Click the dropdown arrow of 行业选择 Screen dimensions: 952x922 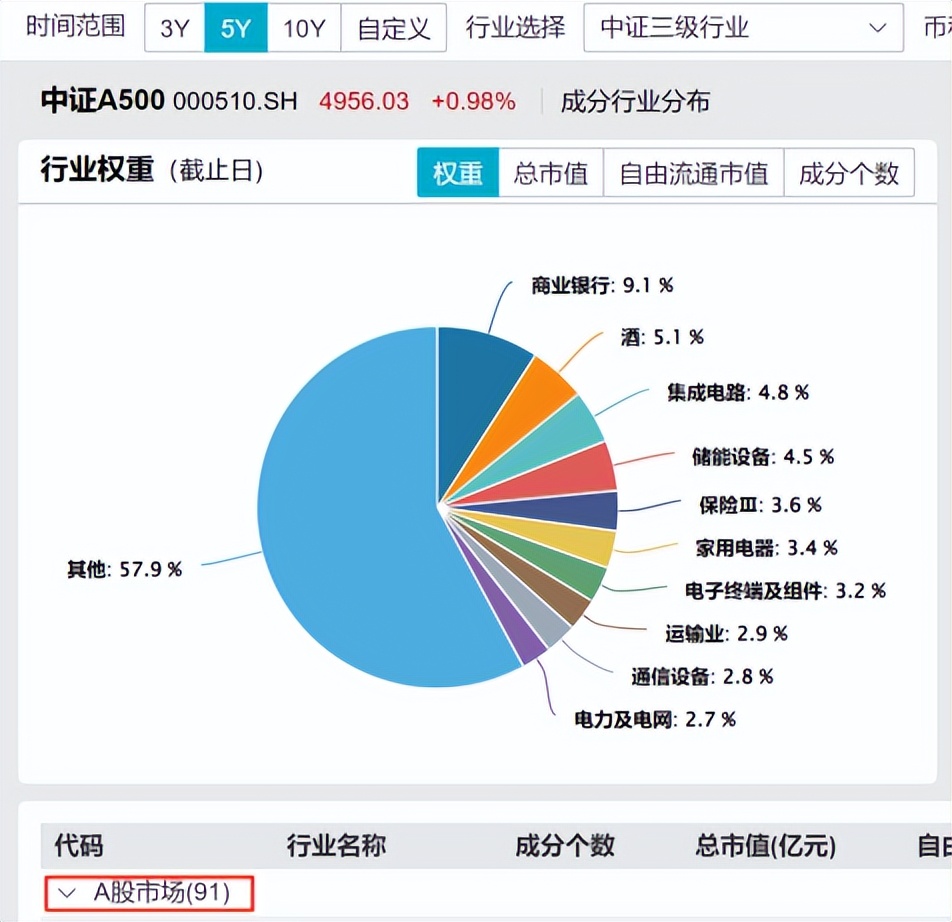(x=877, y=28)
